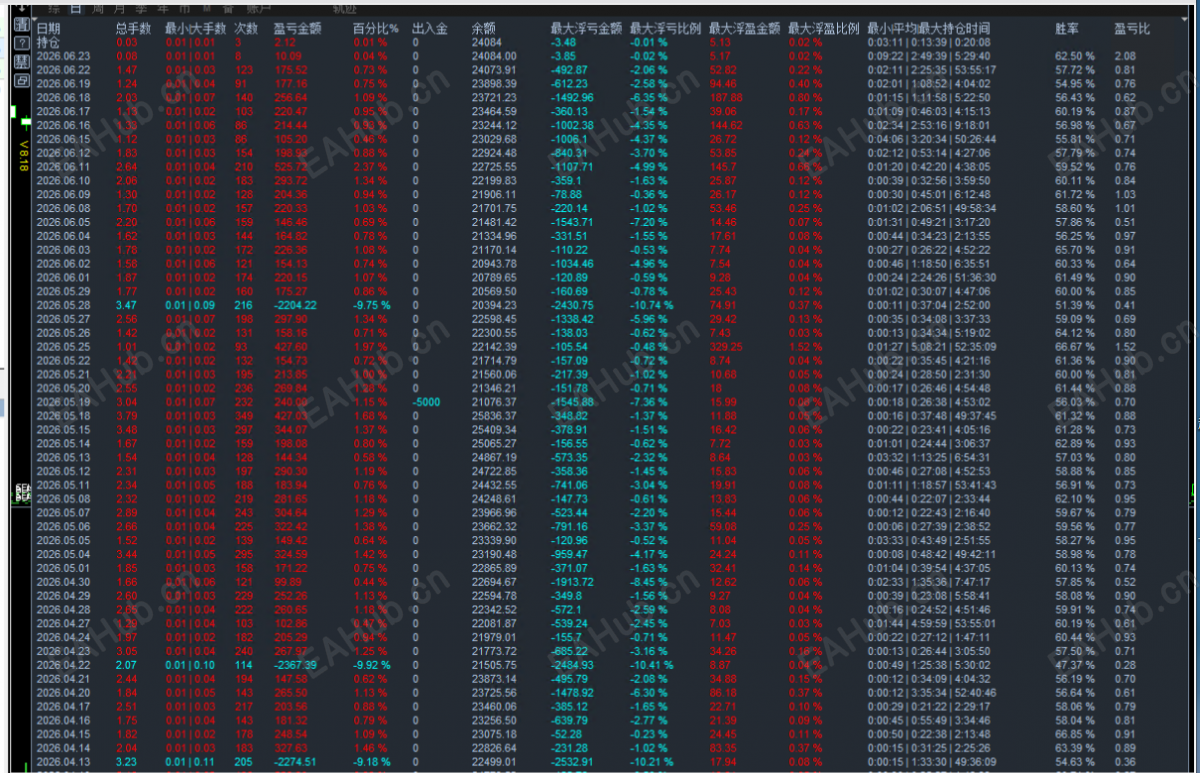Click the -2484.93 max floating loss cell

(572, 664)
